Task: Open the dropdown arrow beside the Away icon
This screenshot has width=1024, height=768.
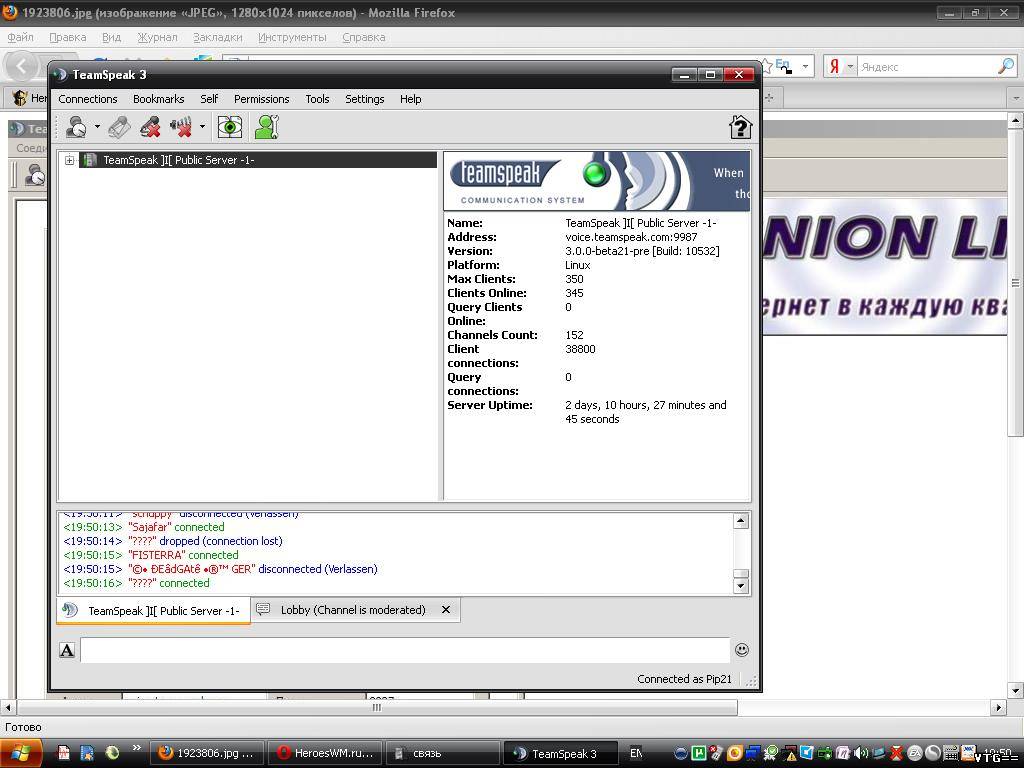Action: click(x=97, y=127)
